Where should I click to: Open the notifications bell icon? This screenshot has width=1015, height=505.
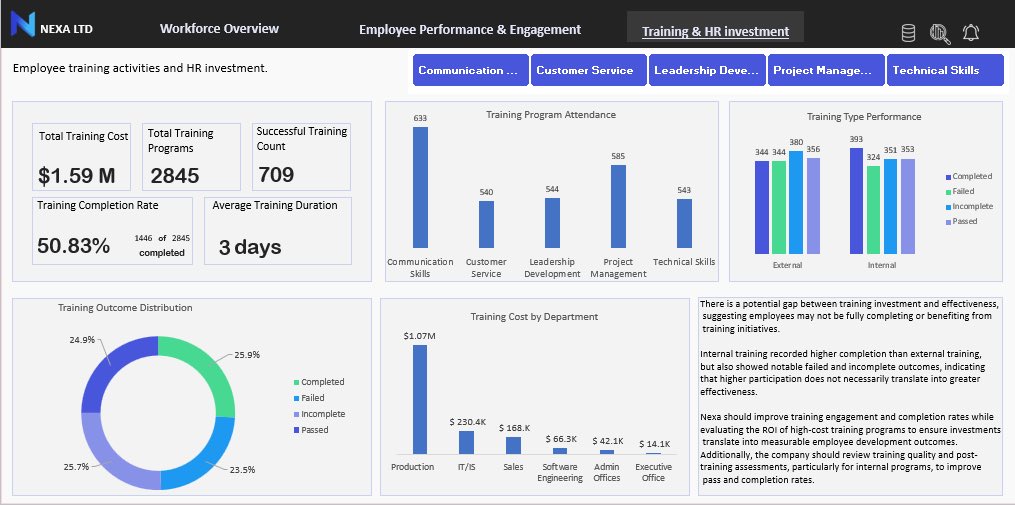(x=970, y=33)
